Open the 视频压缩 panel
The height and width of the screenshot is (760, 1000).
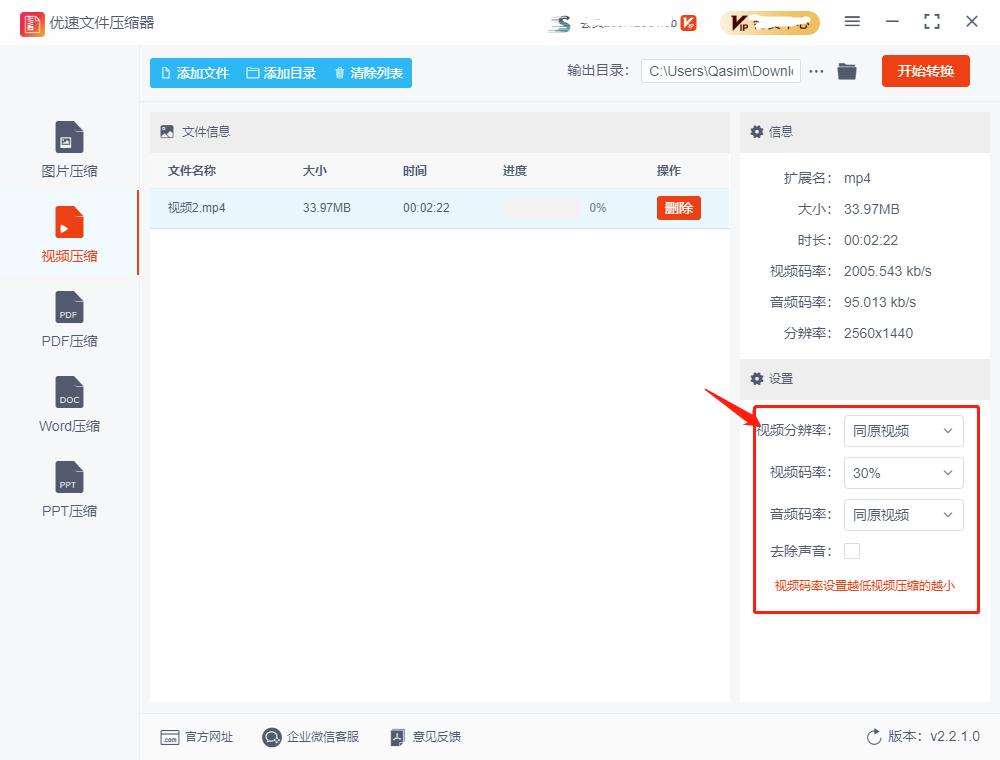click(x=67, y=233)
